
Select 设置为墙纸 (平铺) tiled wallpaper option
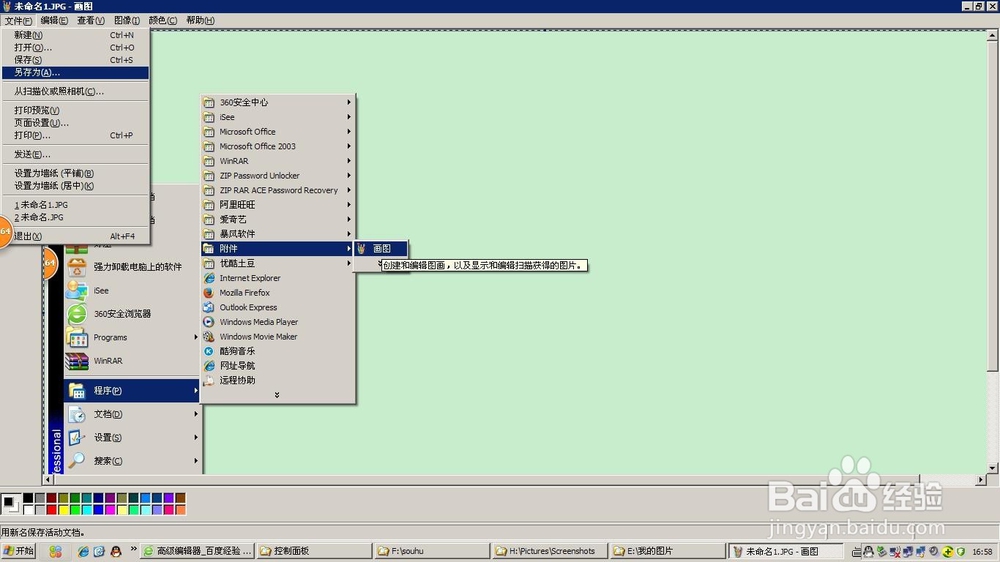(75, 173)
